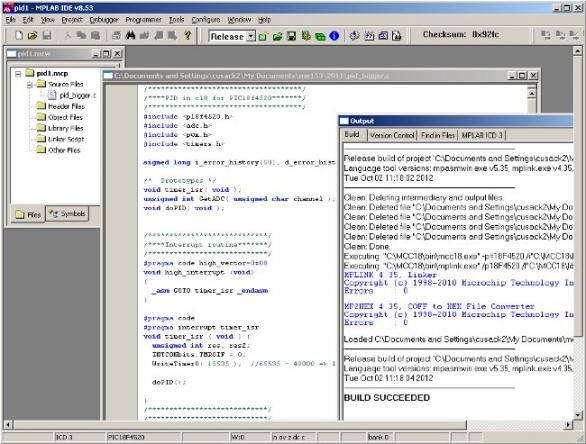Open the Help menu
Image resolution: width=586 pixels, height=444 pixels.
click(264, 20)
